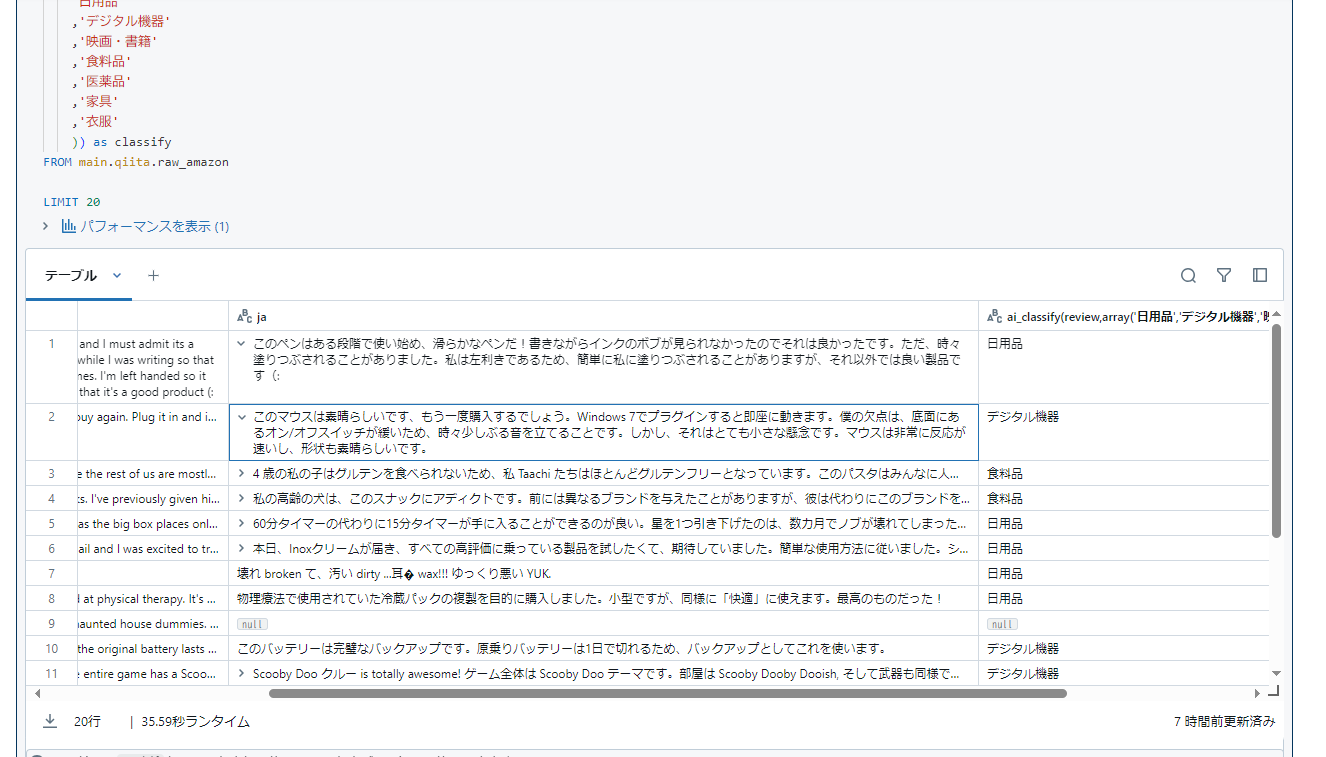Click null classify cell in row 9
This screenshot has width=1326, height=757.
[1124, 623]
